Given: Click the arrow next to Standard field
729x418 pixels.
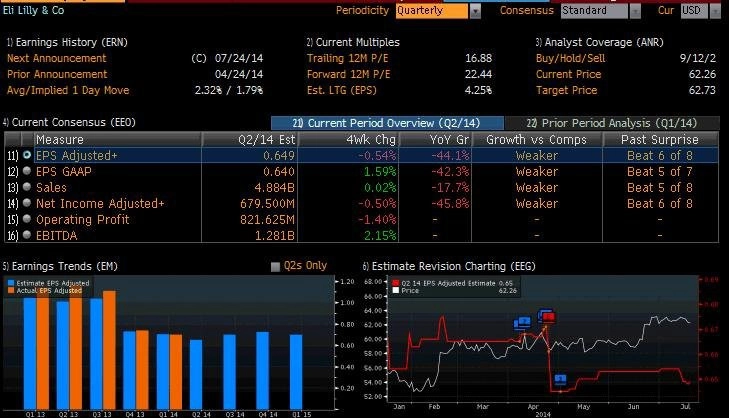Looking at the screenshot, I should pos(635,11).
